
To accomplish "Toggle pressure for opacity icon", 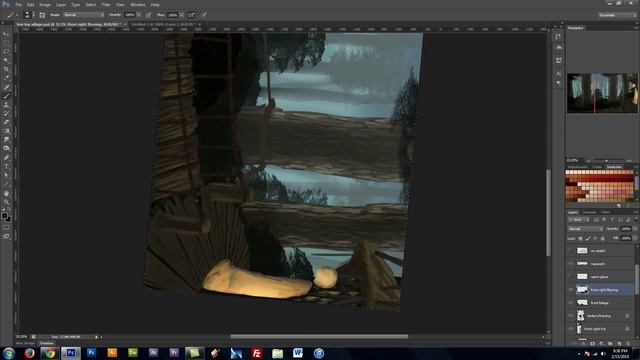I will point(148,15).
